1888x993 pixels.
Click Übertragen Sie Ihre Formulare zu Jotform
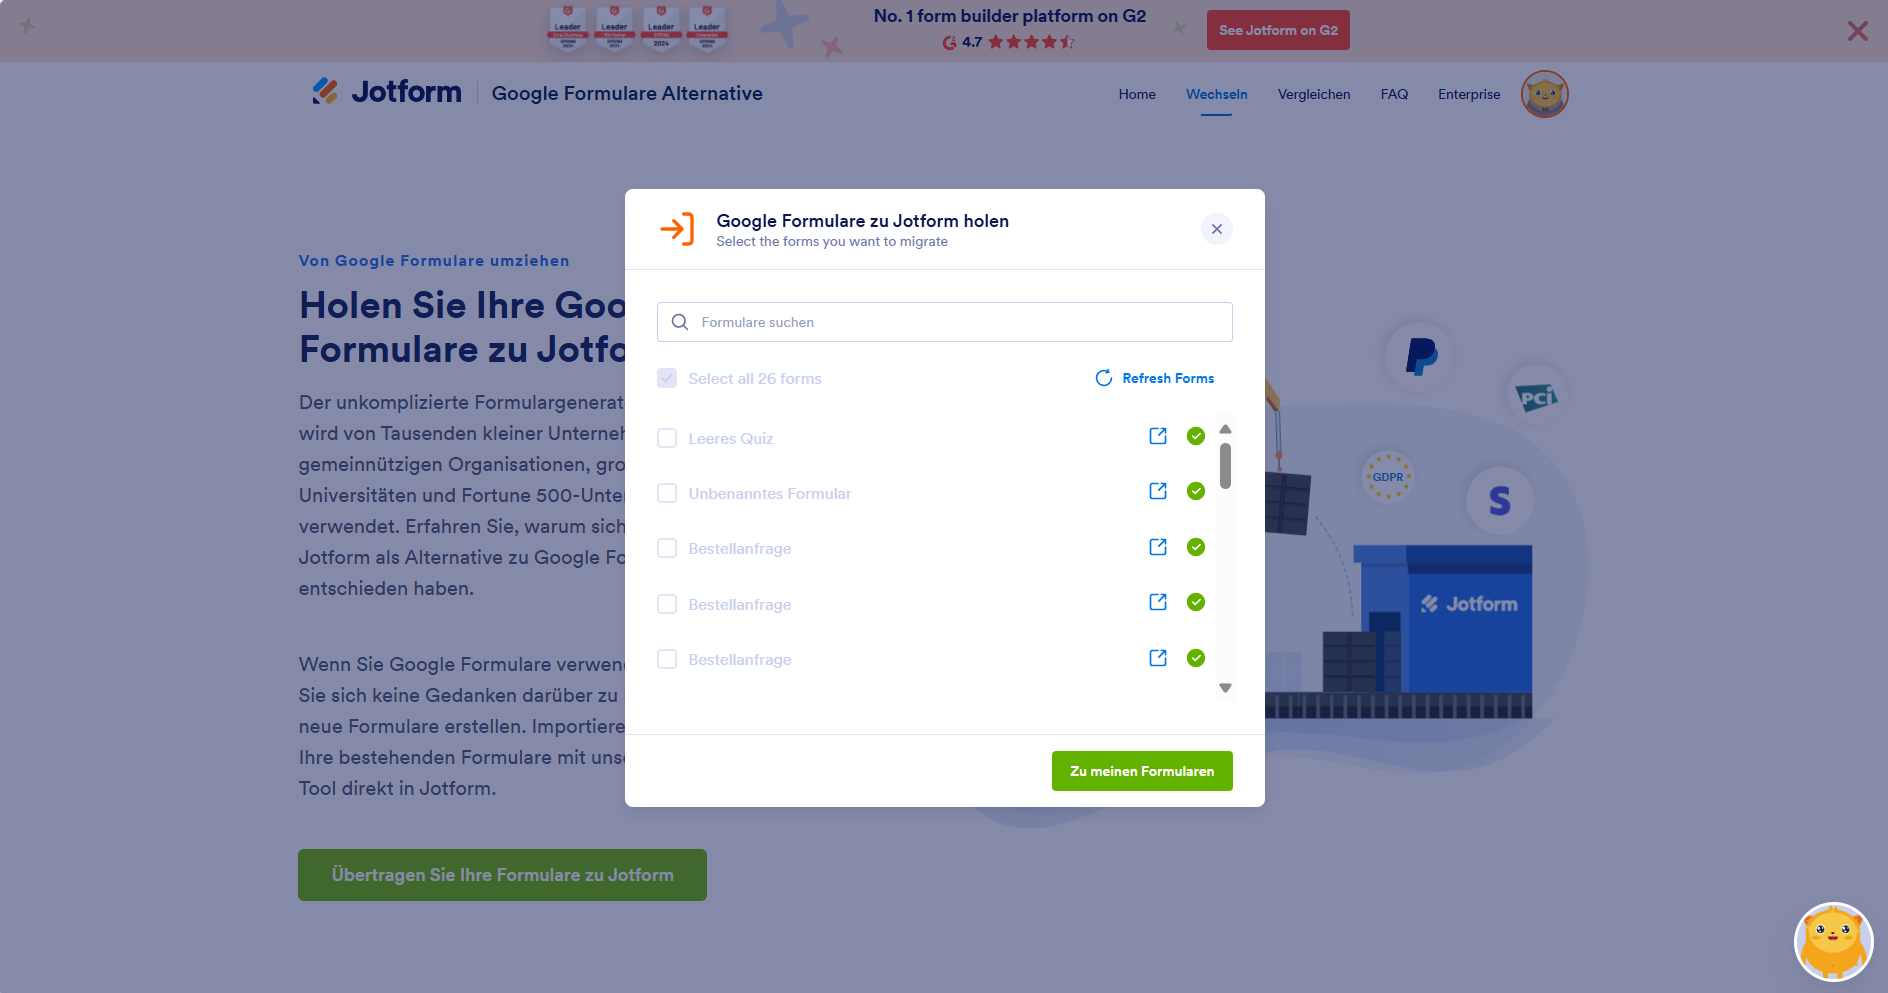(x=502, y=875)
